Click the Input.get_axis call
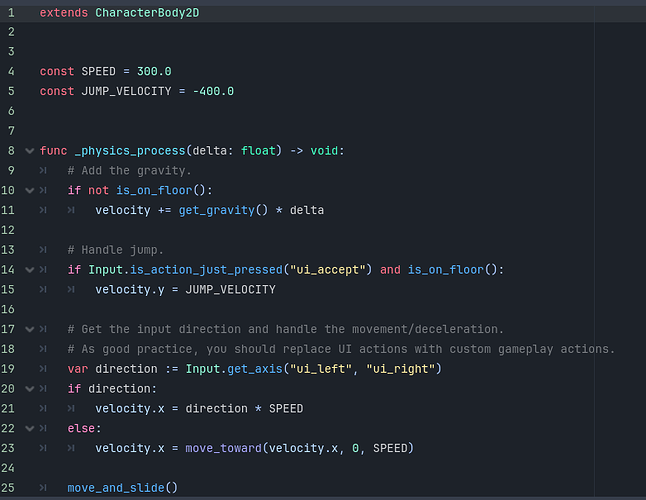 [234, 369]
